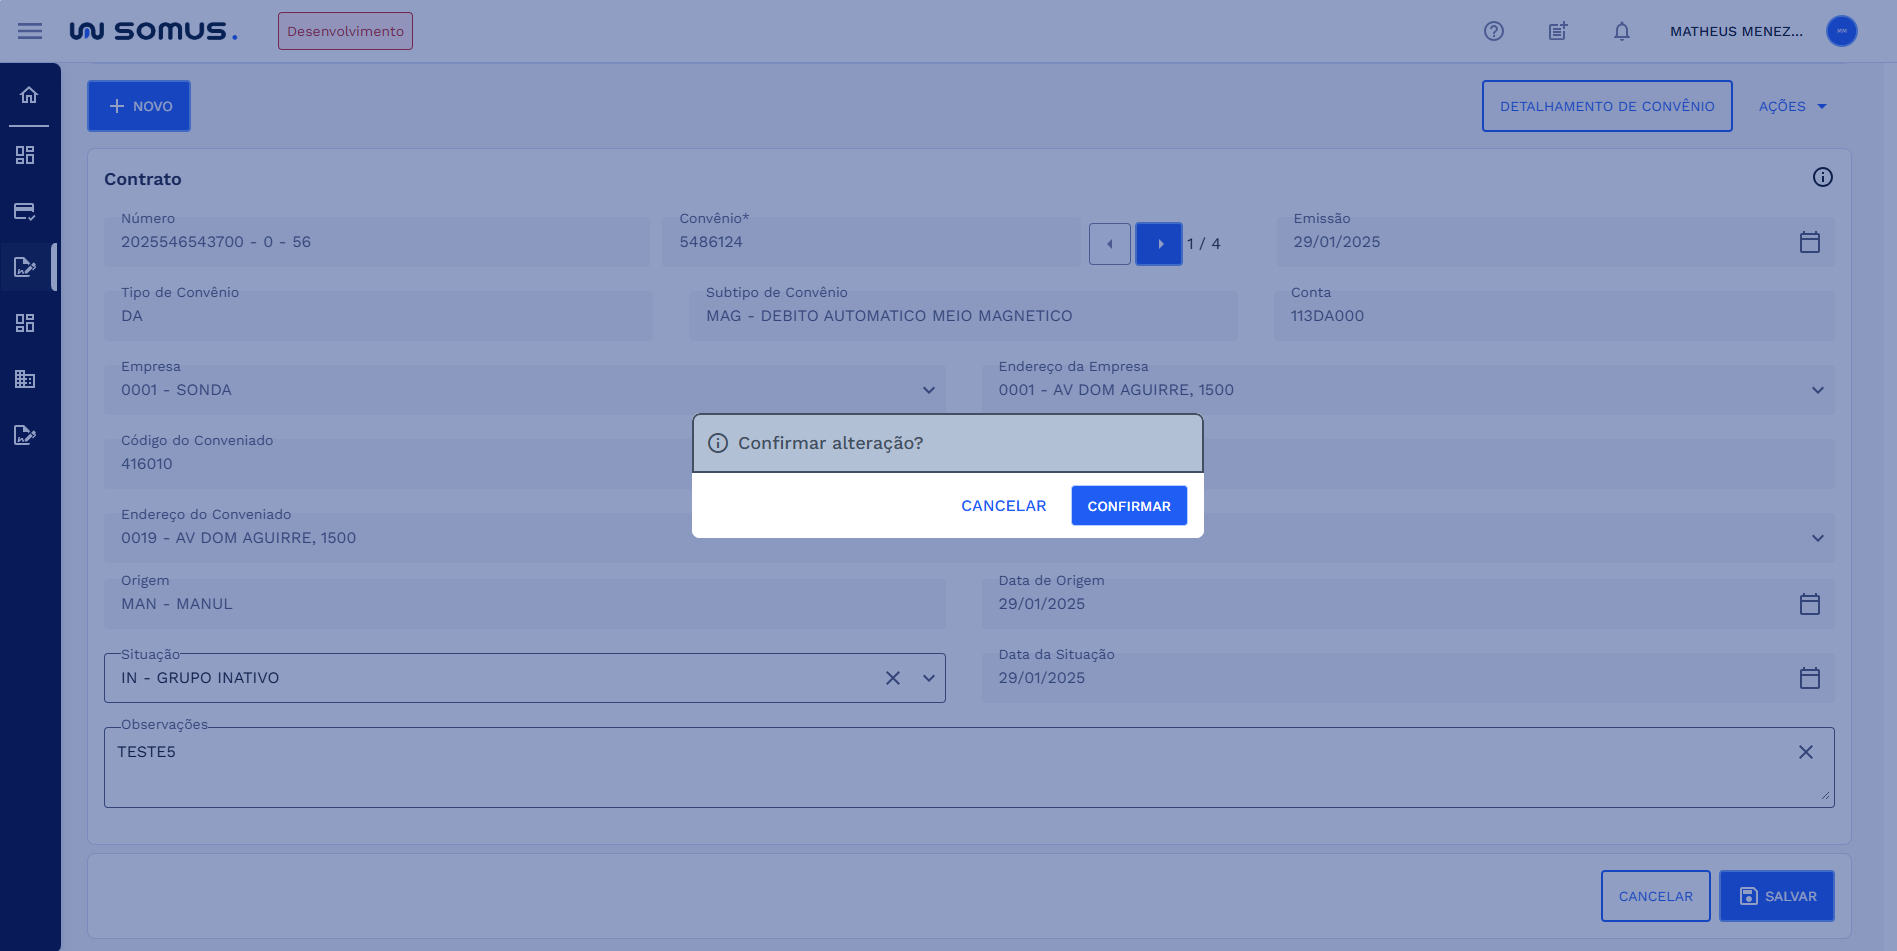Go to next convênio record
Screen dimensions: 1897x951
tap(1159, 244)
